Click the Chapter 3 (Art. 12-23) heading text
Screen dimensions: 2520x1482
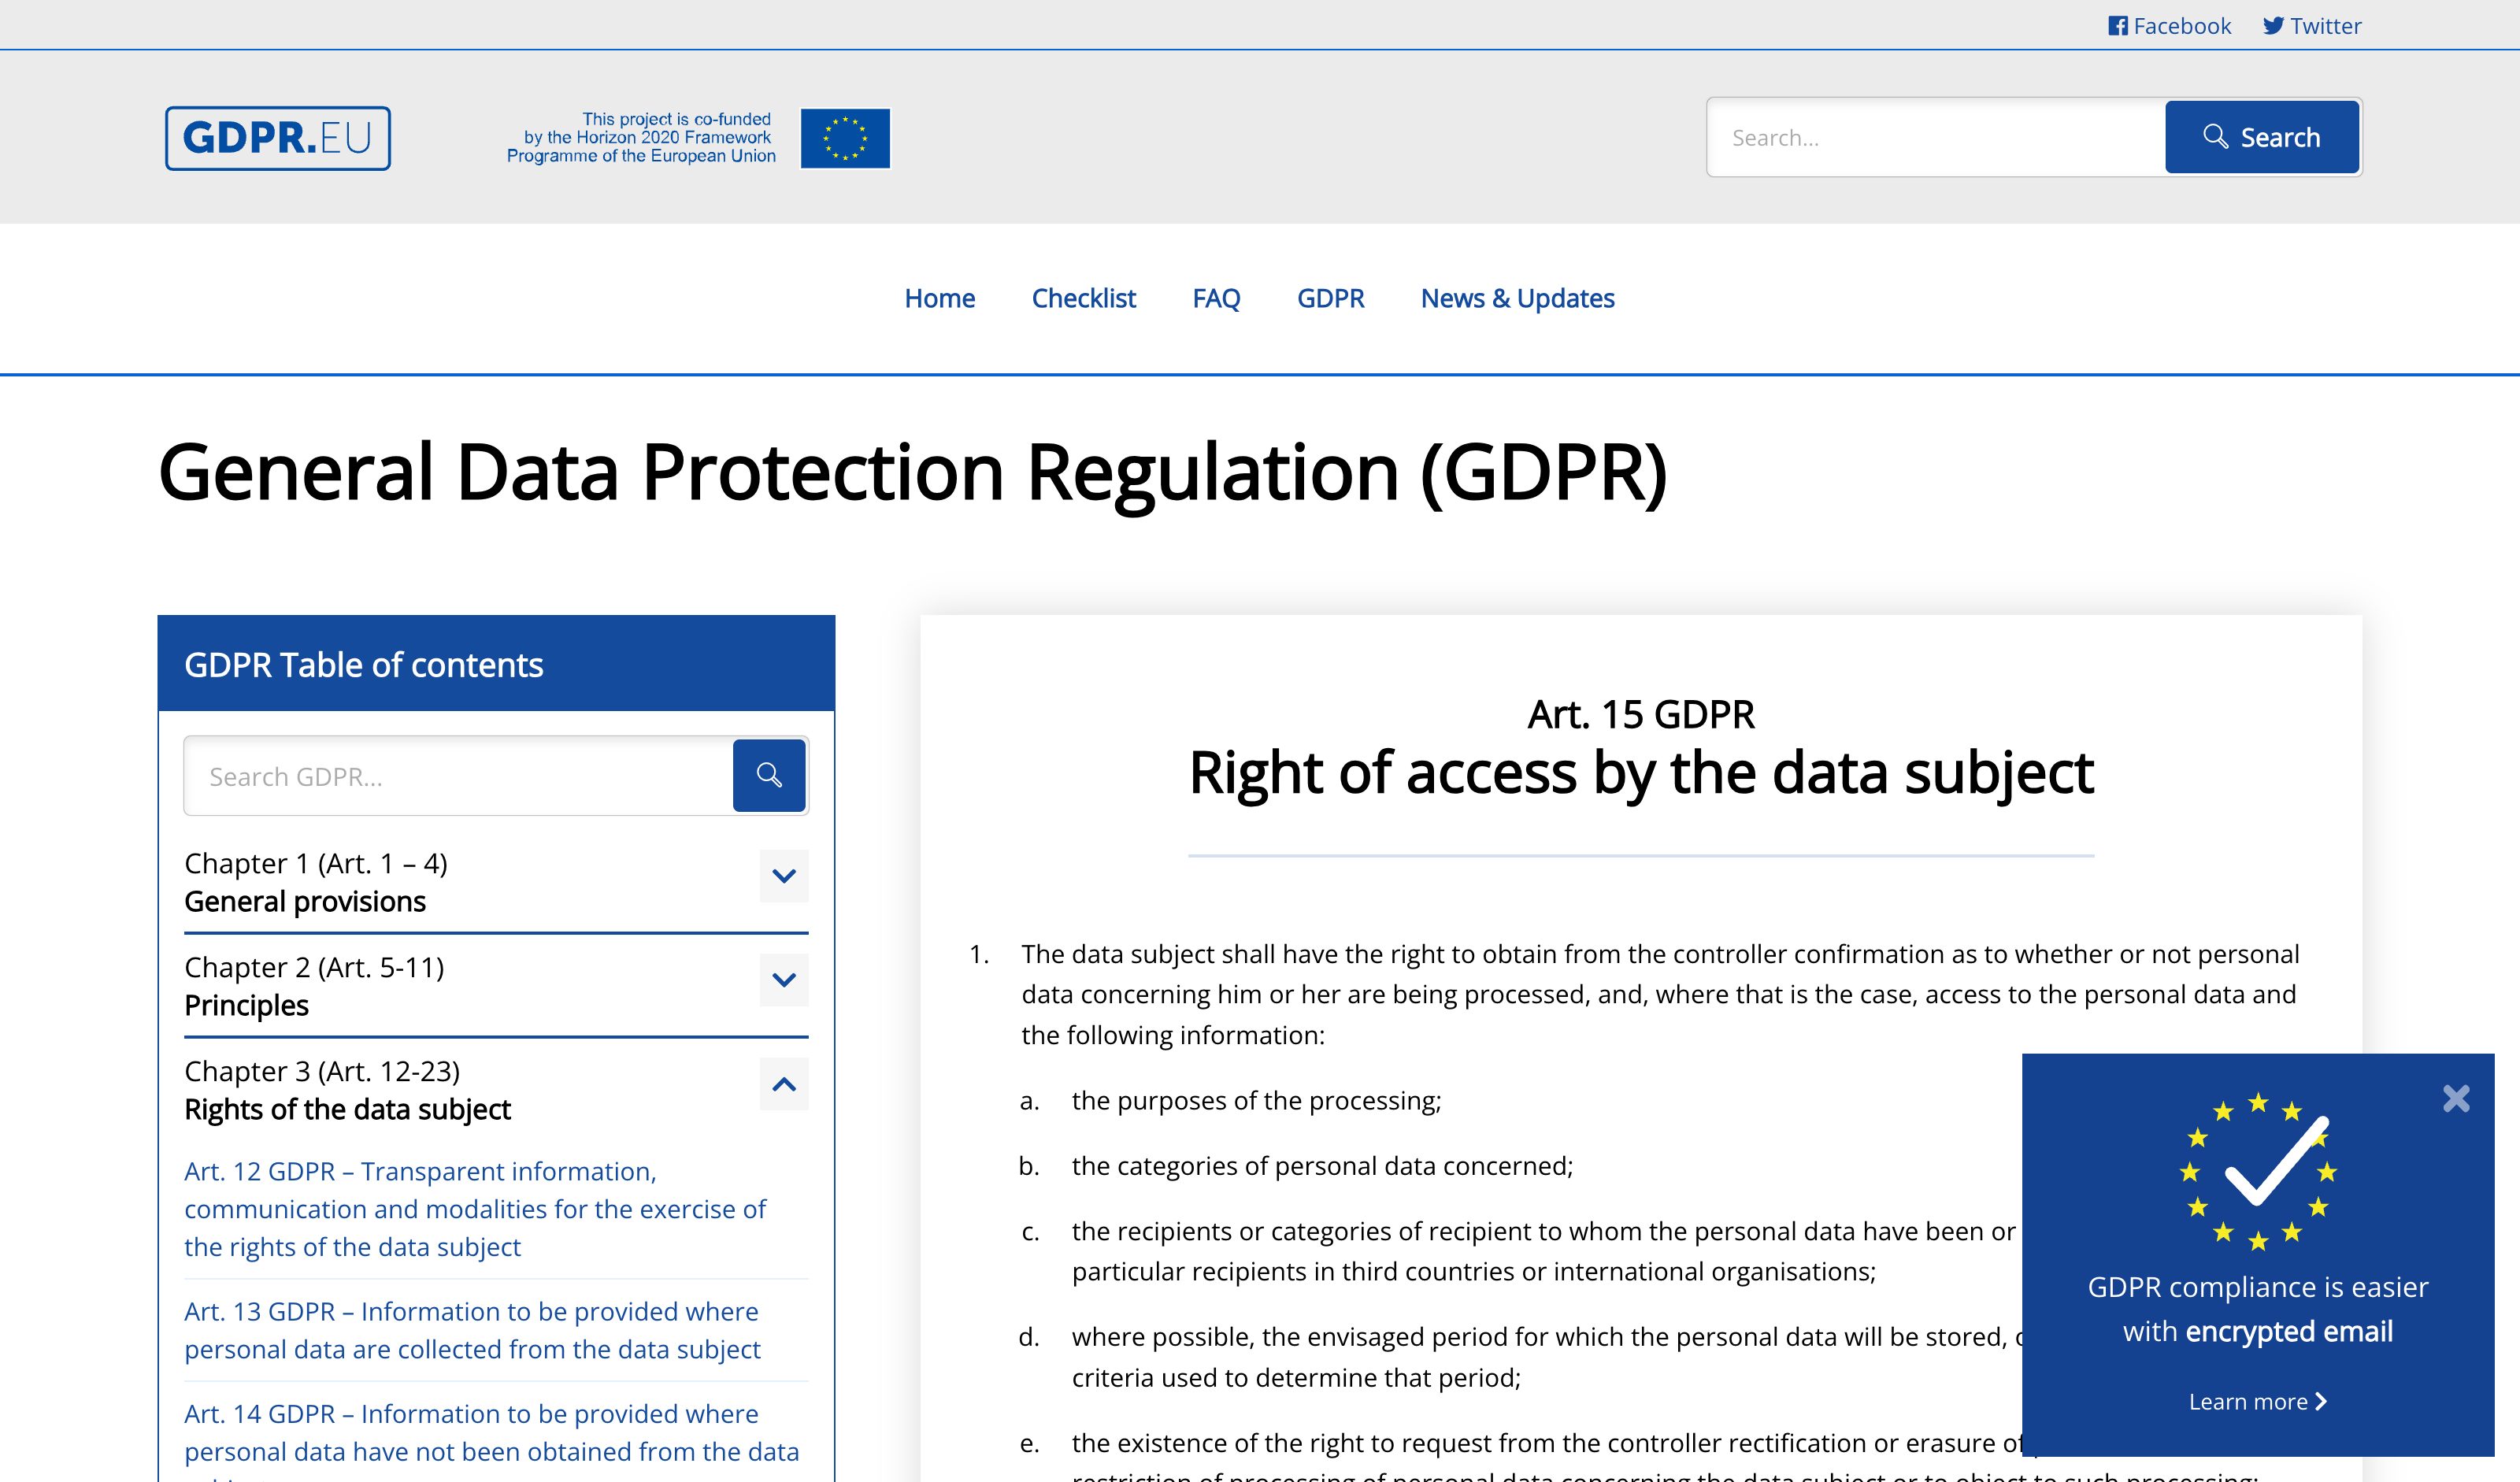[x=322, y=1071]
